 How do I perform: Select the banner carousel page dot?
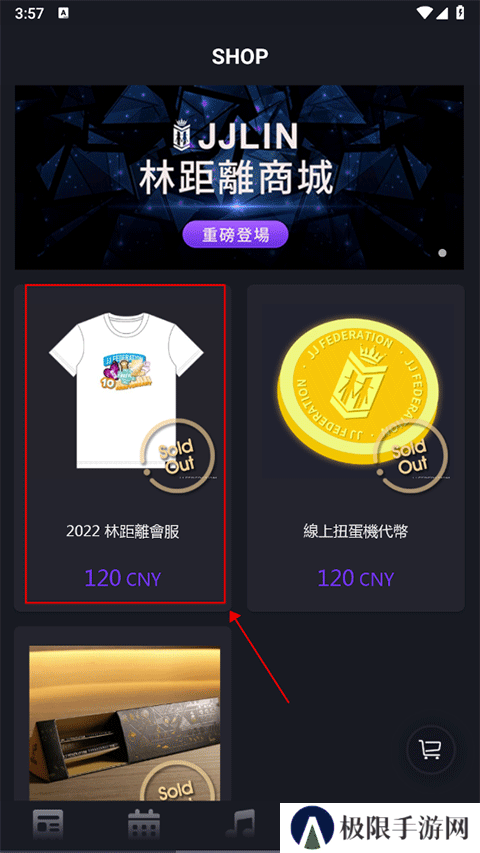pos(442,253)
